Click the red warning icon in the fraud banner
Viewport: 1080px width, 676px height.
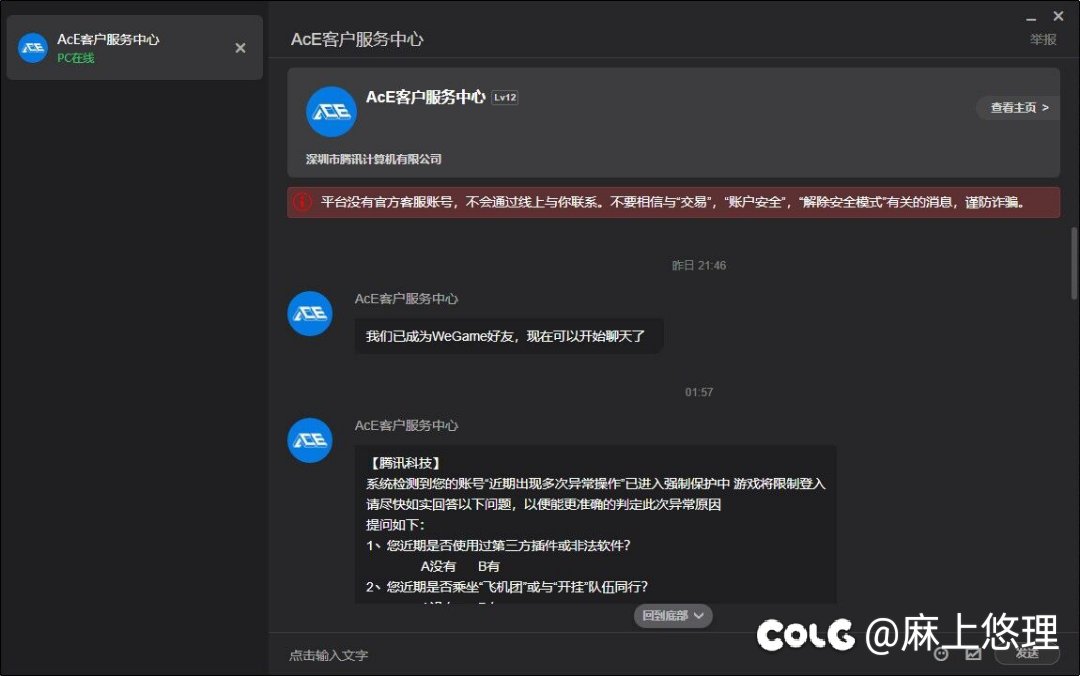(302, 202)
